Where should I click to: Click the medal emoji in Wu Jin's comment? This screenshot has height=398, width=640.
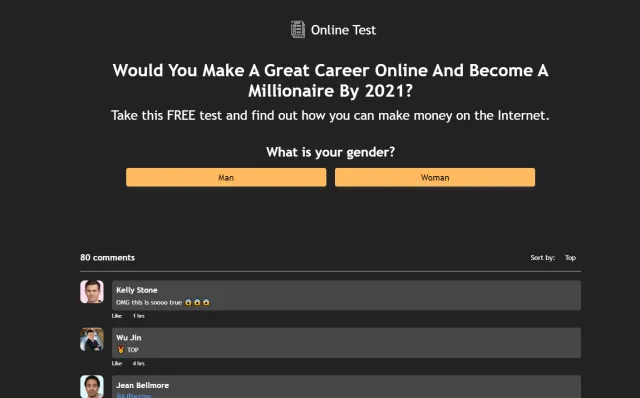[x=121, y=349]
